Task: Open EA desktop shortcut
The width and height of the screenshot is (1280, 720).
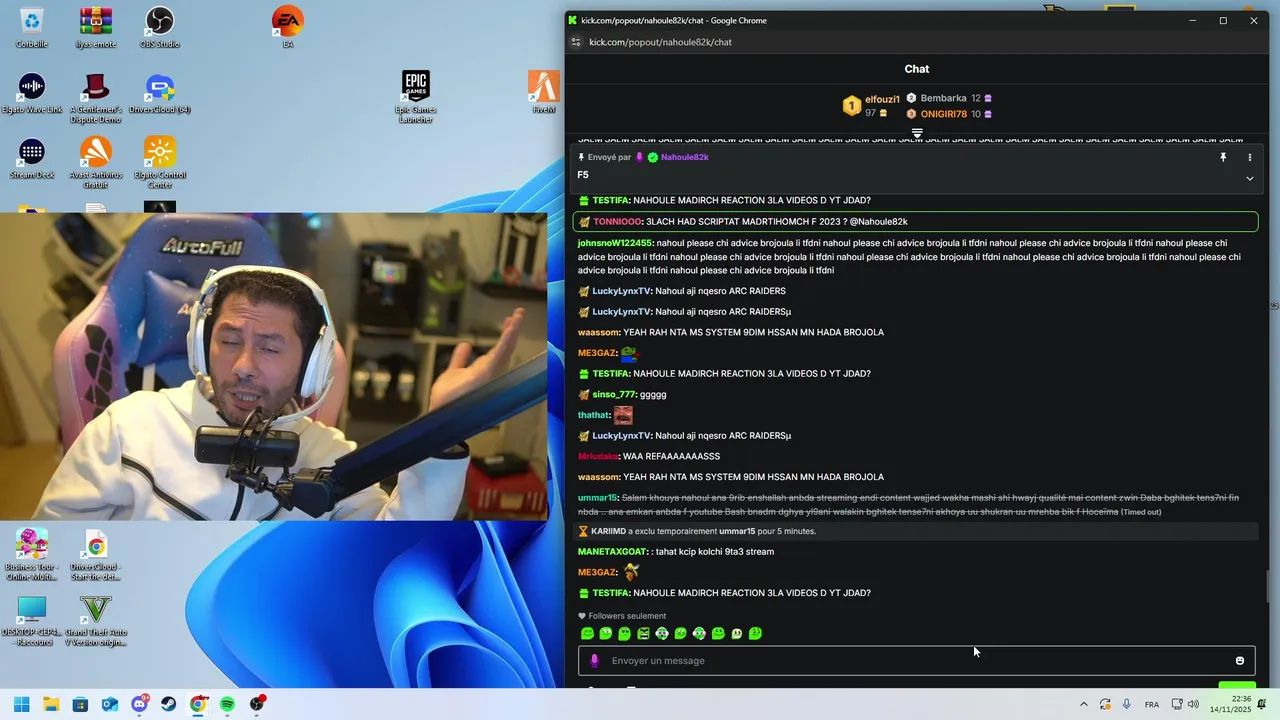Action: pos(287,27)
